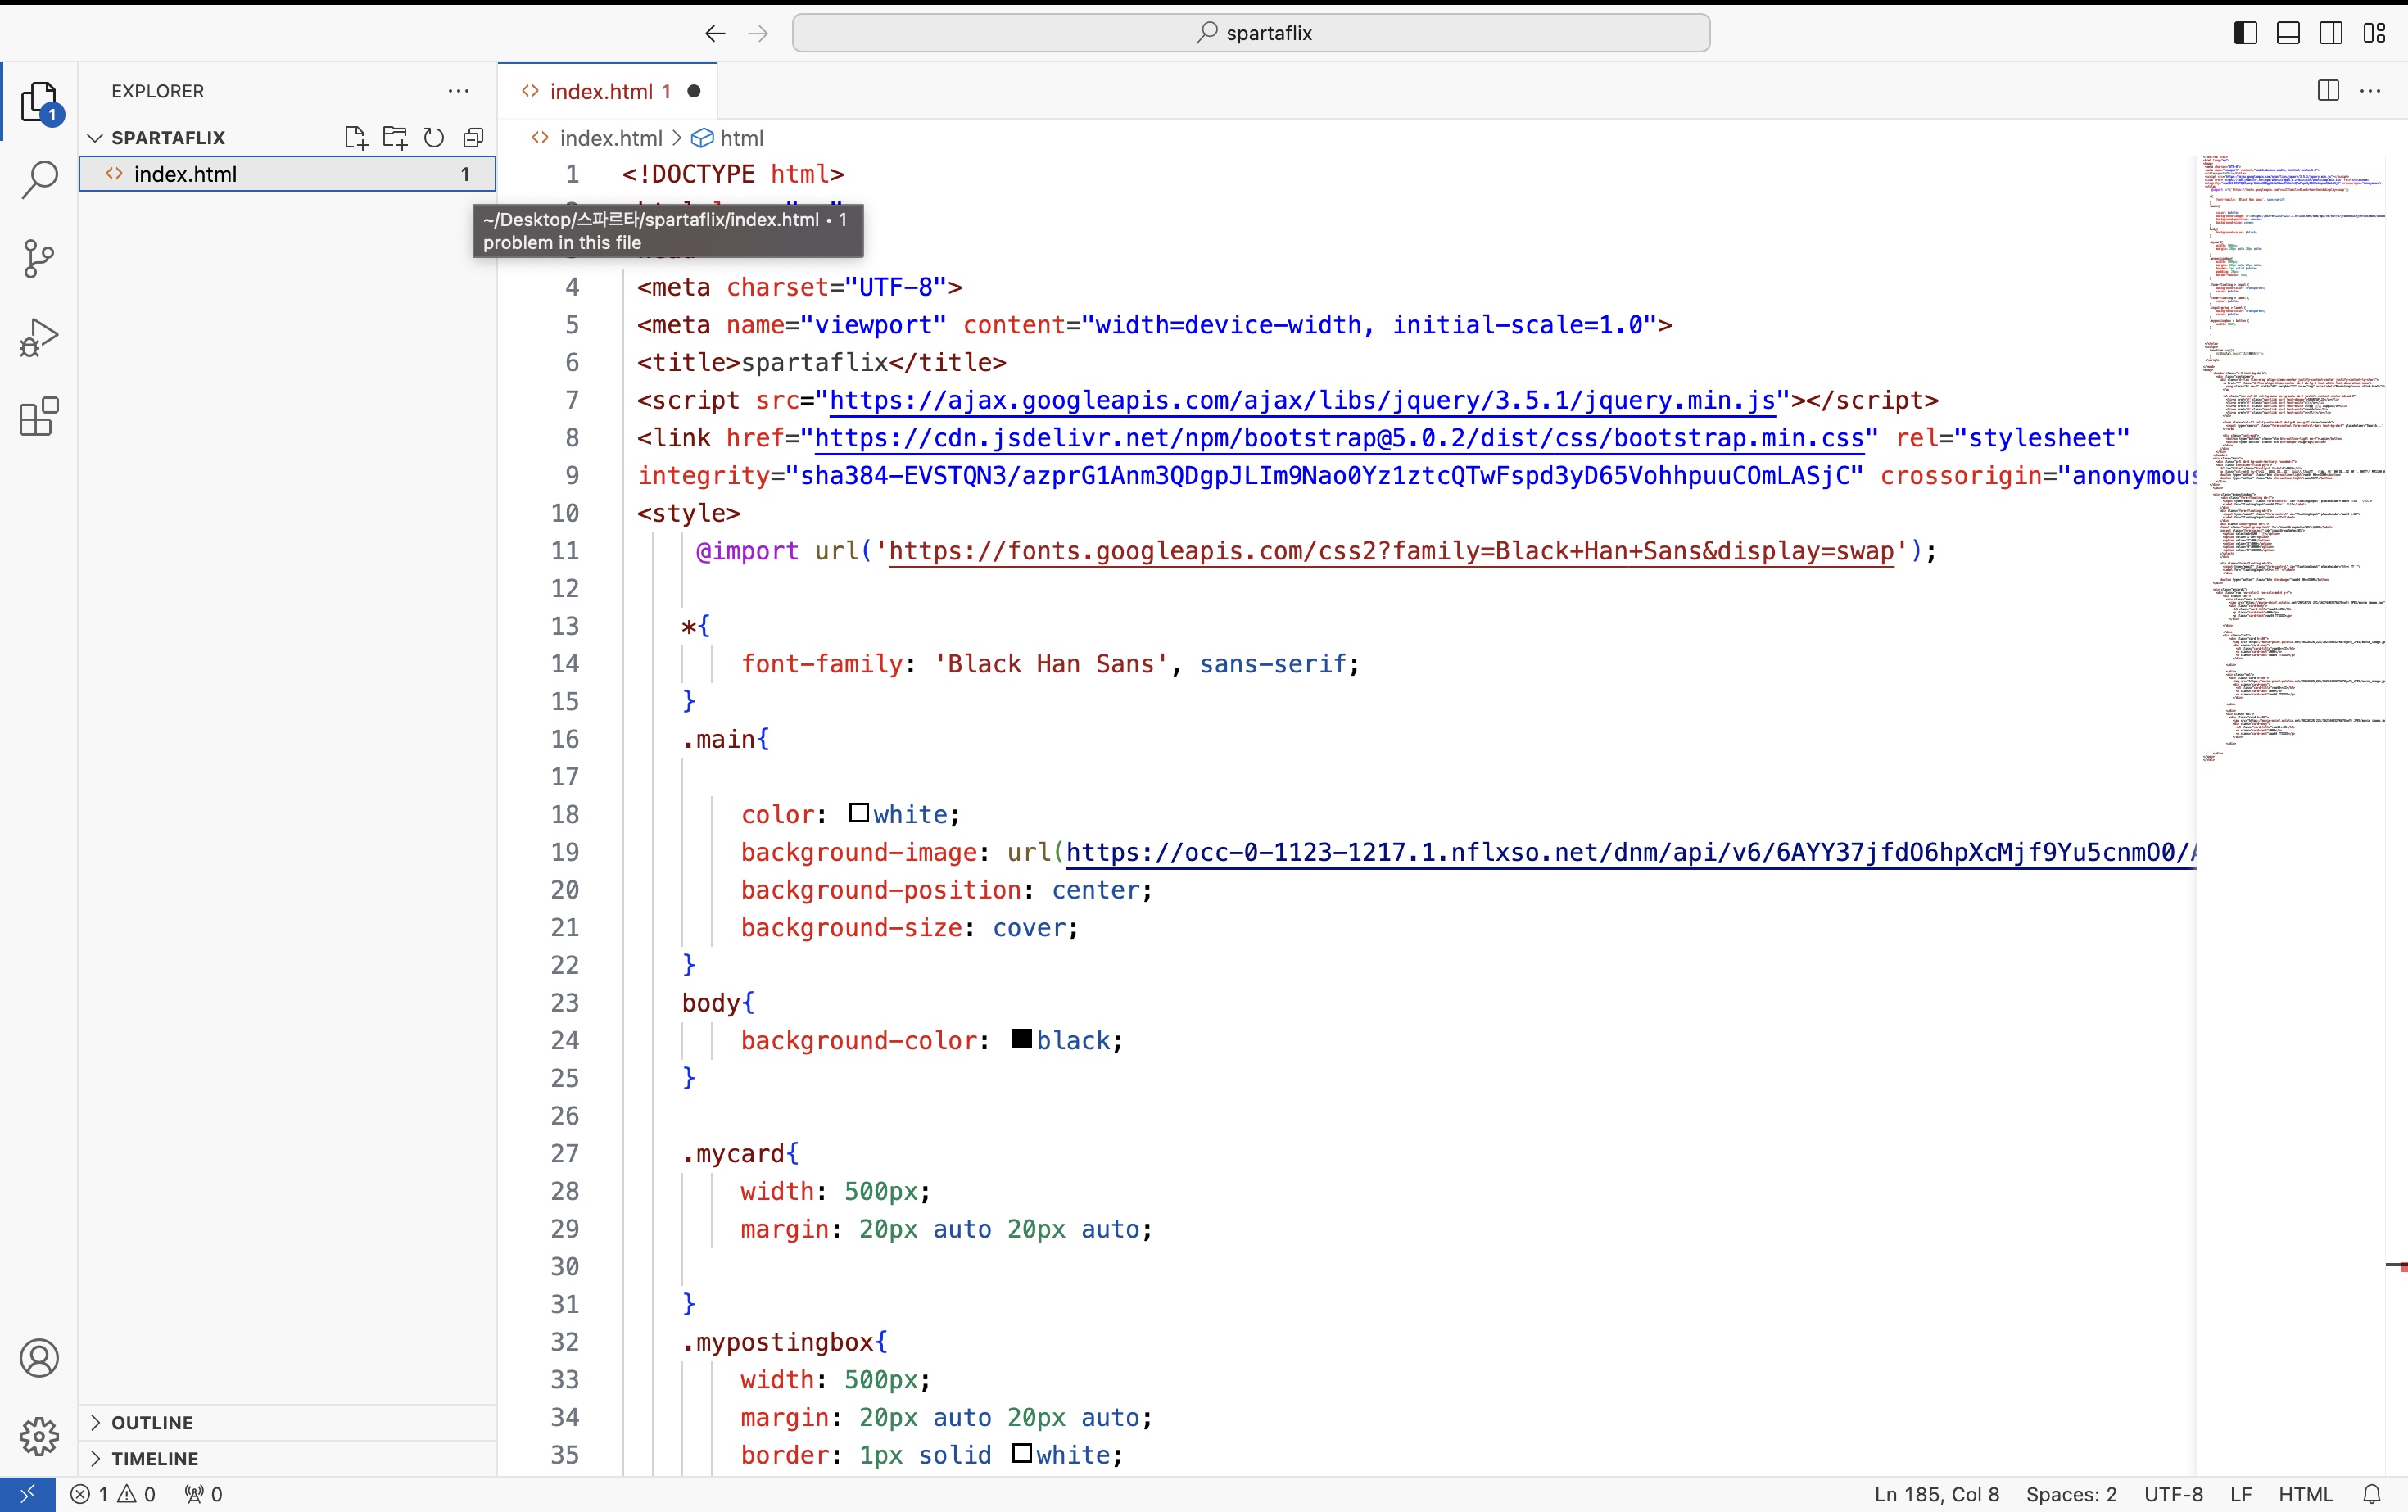Open the Extensions view
Viewport: 2408px width, 1512px height.
39,417
